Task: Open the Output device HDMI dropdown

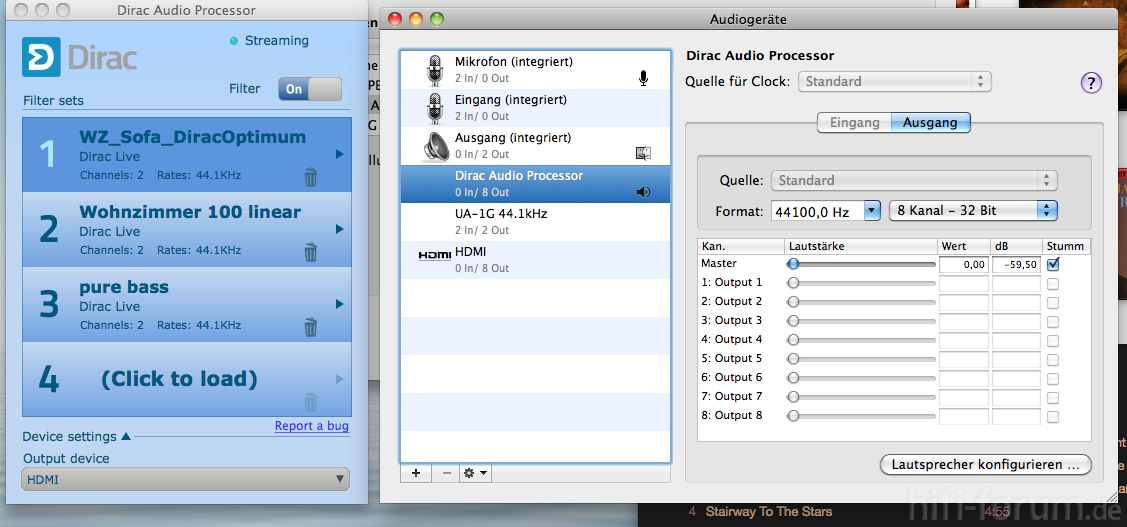Action: [x=185, y=479]
